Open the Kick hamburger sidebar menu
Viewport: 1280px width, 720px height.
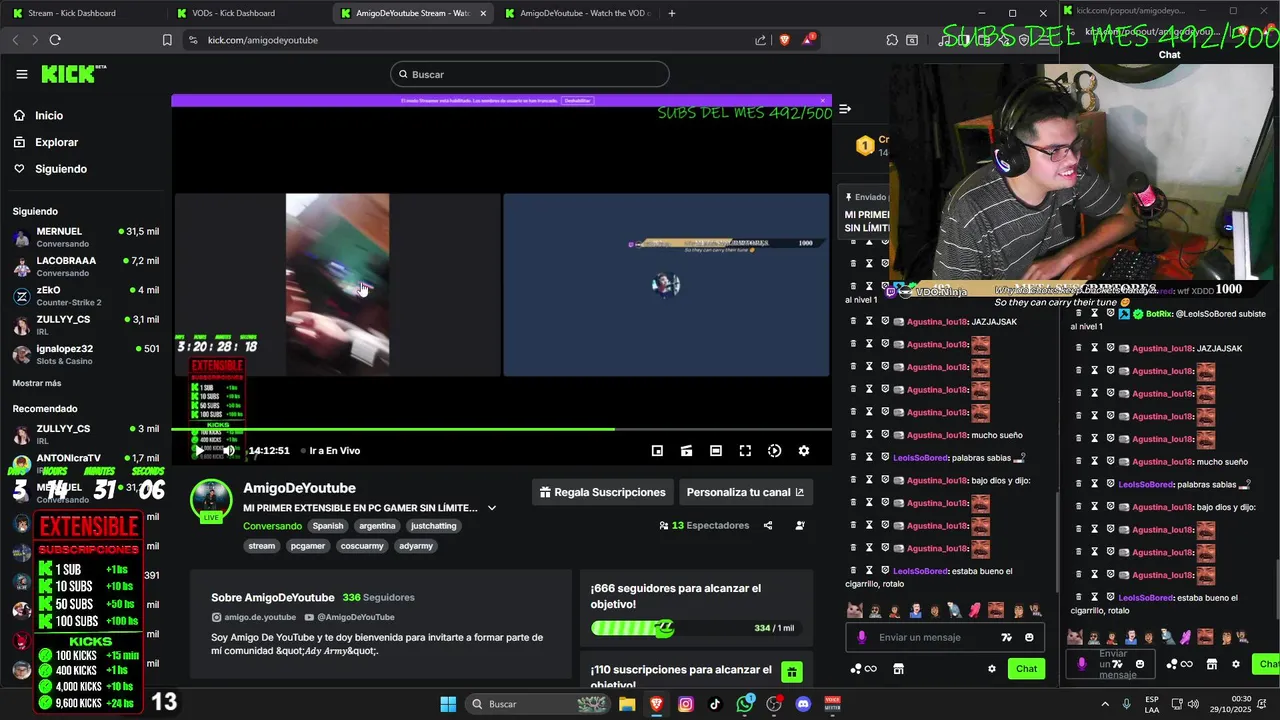[x=22, y=74]
